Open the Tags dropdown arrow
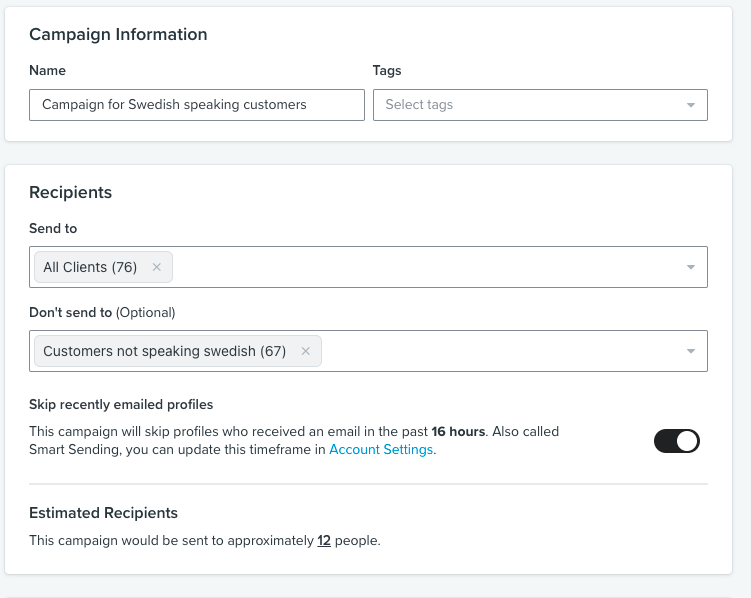 pos(690,105)
